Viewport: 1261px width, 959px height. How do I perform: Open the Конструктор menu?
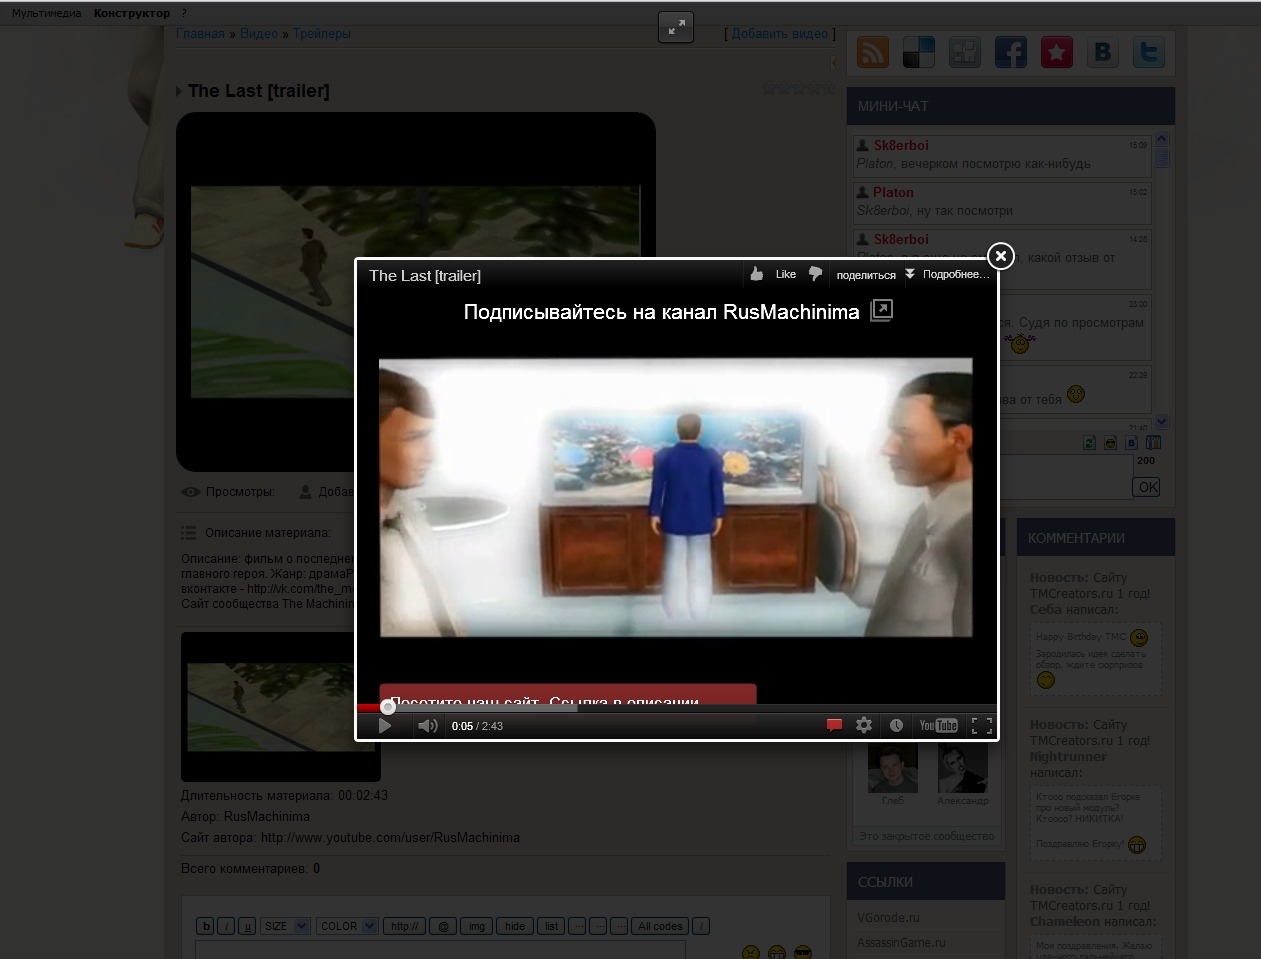132,13
